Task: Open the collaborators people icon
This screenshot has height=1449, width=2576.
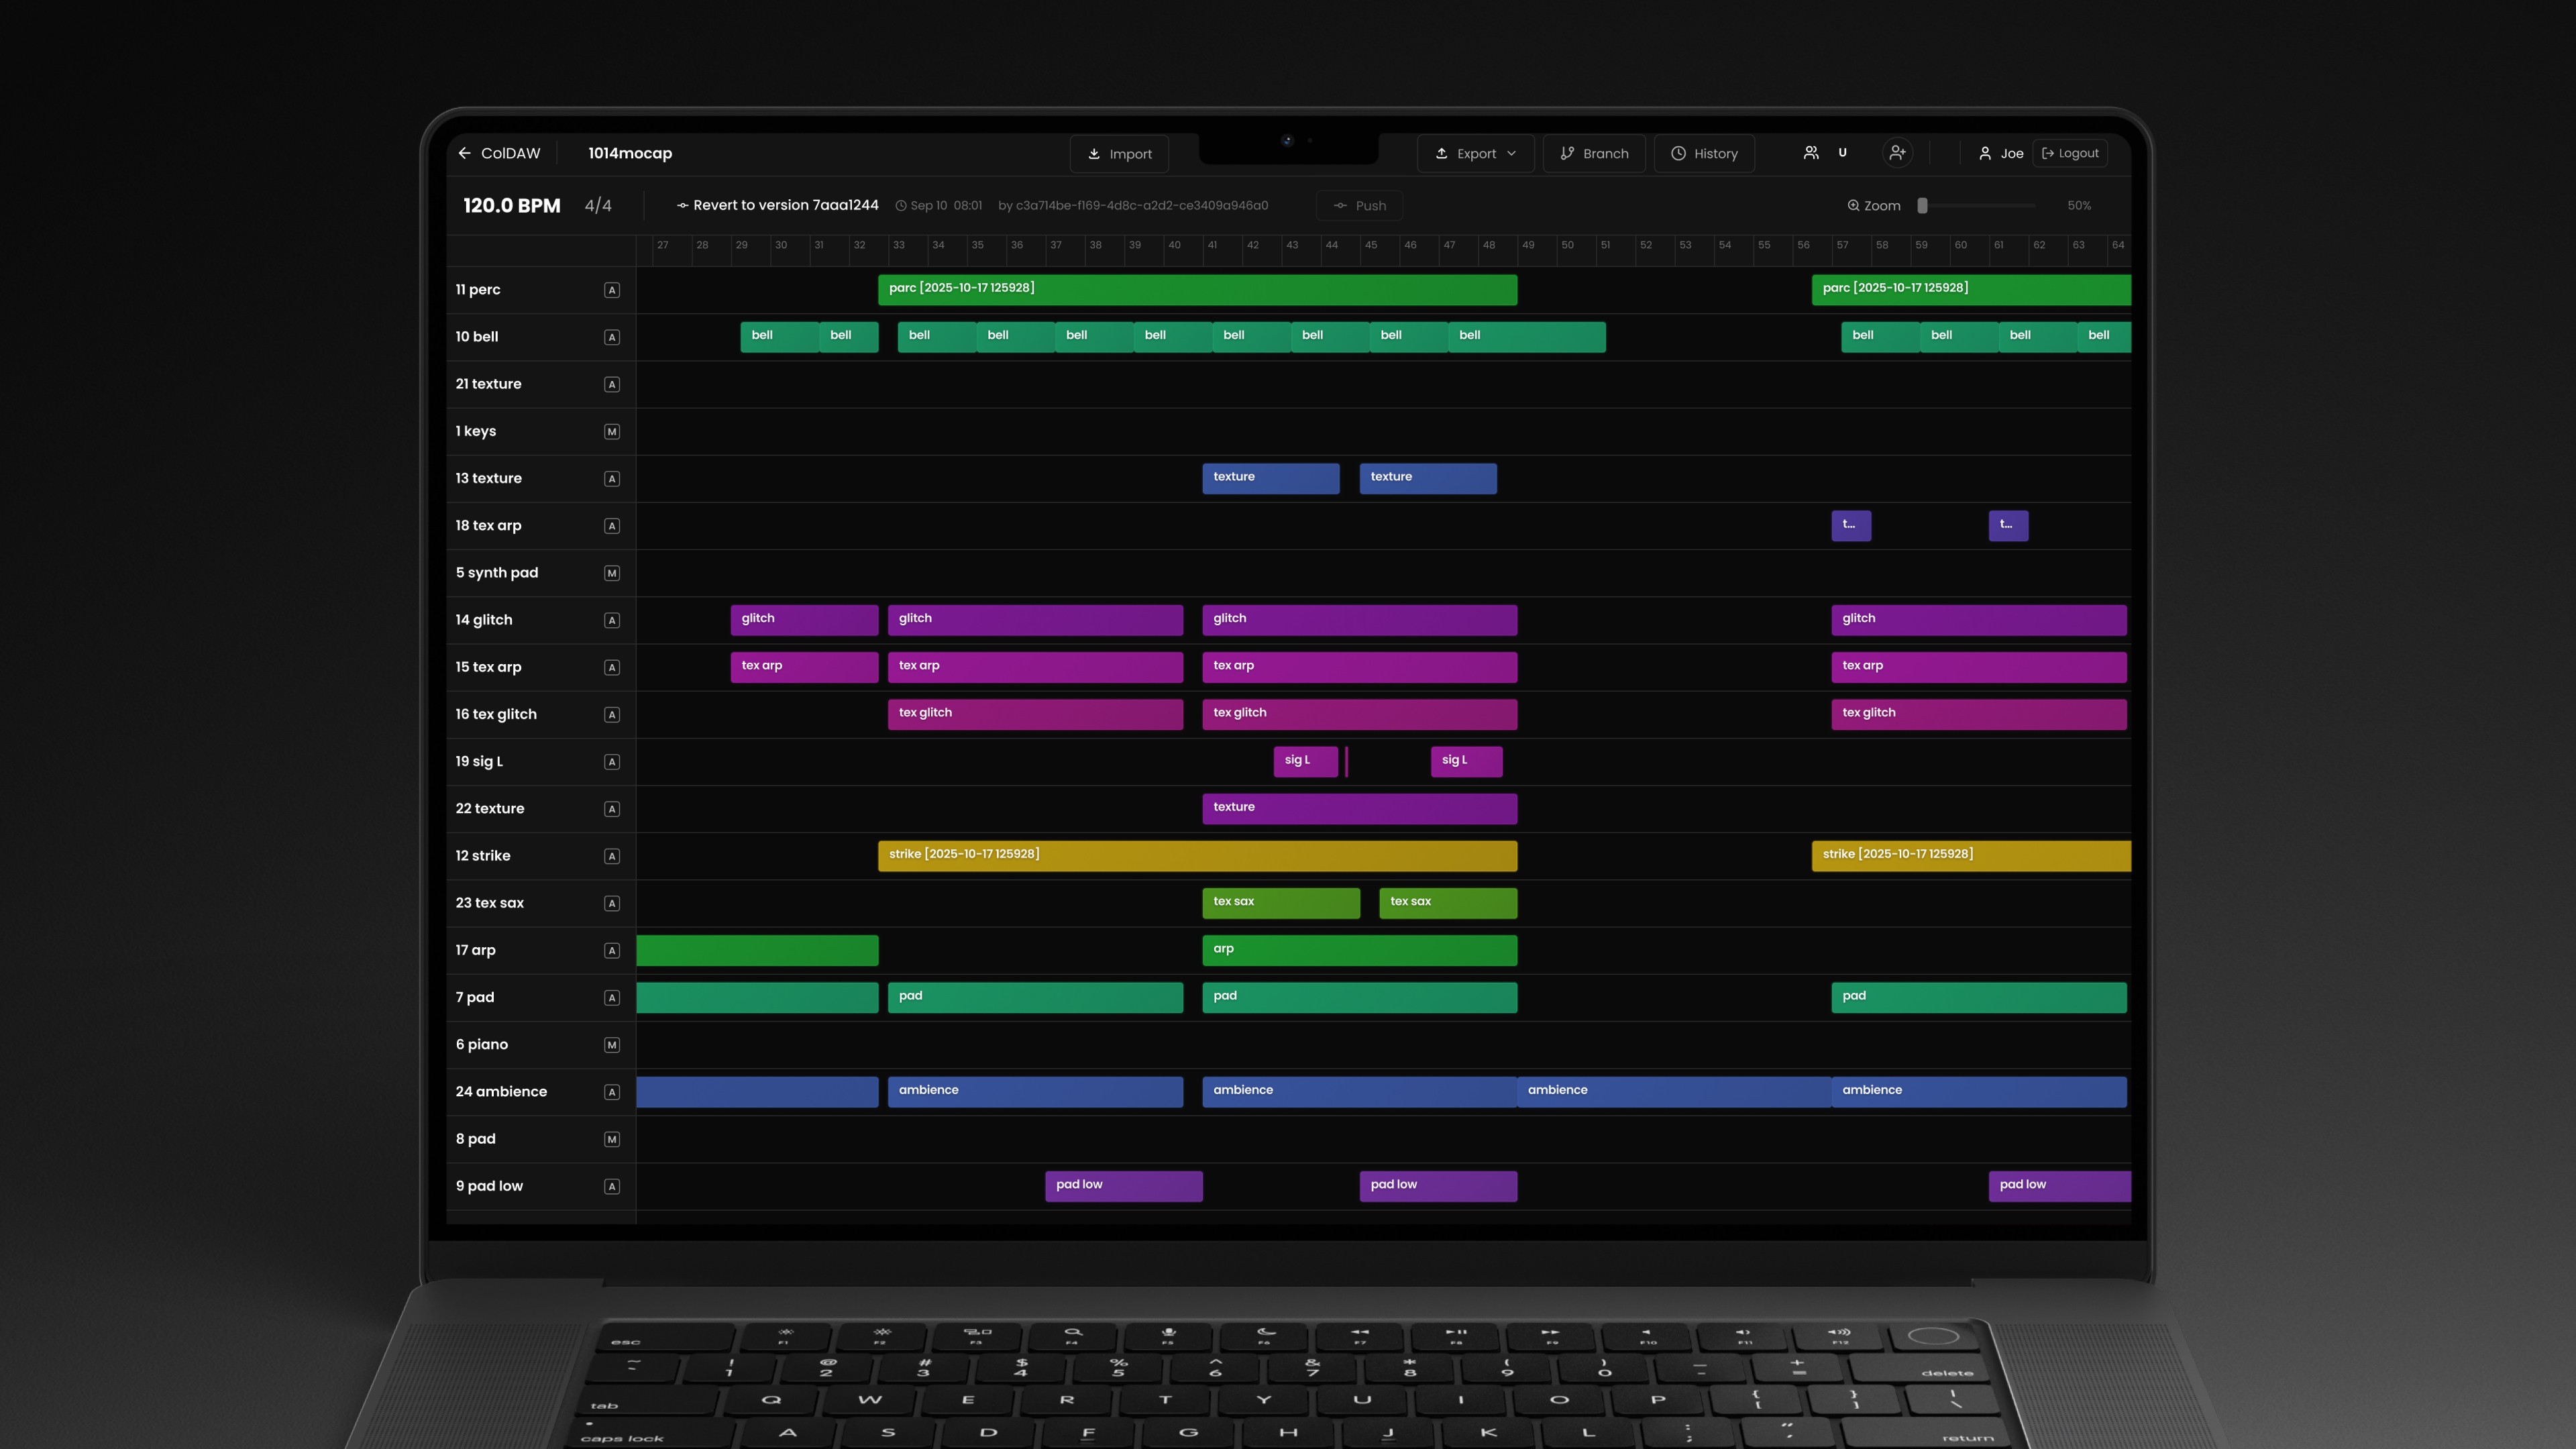Action: (x=1810, y=153)
